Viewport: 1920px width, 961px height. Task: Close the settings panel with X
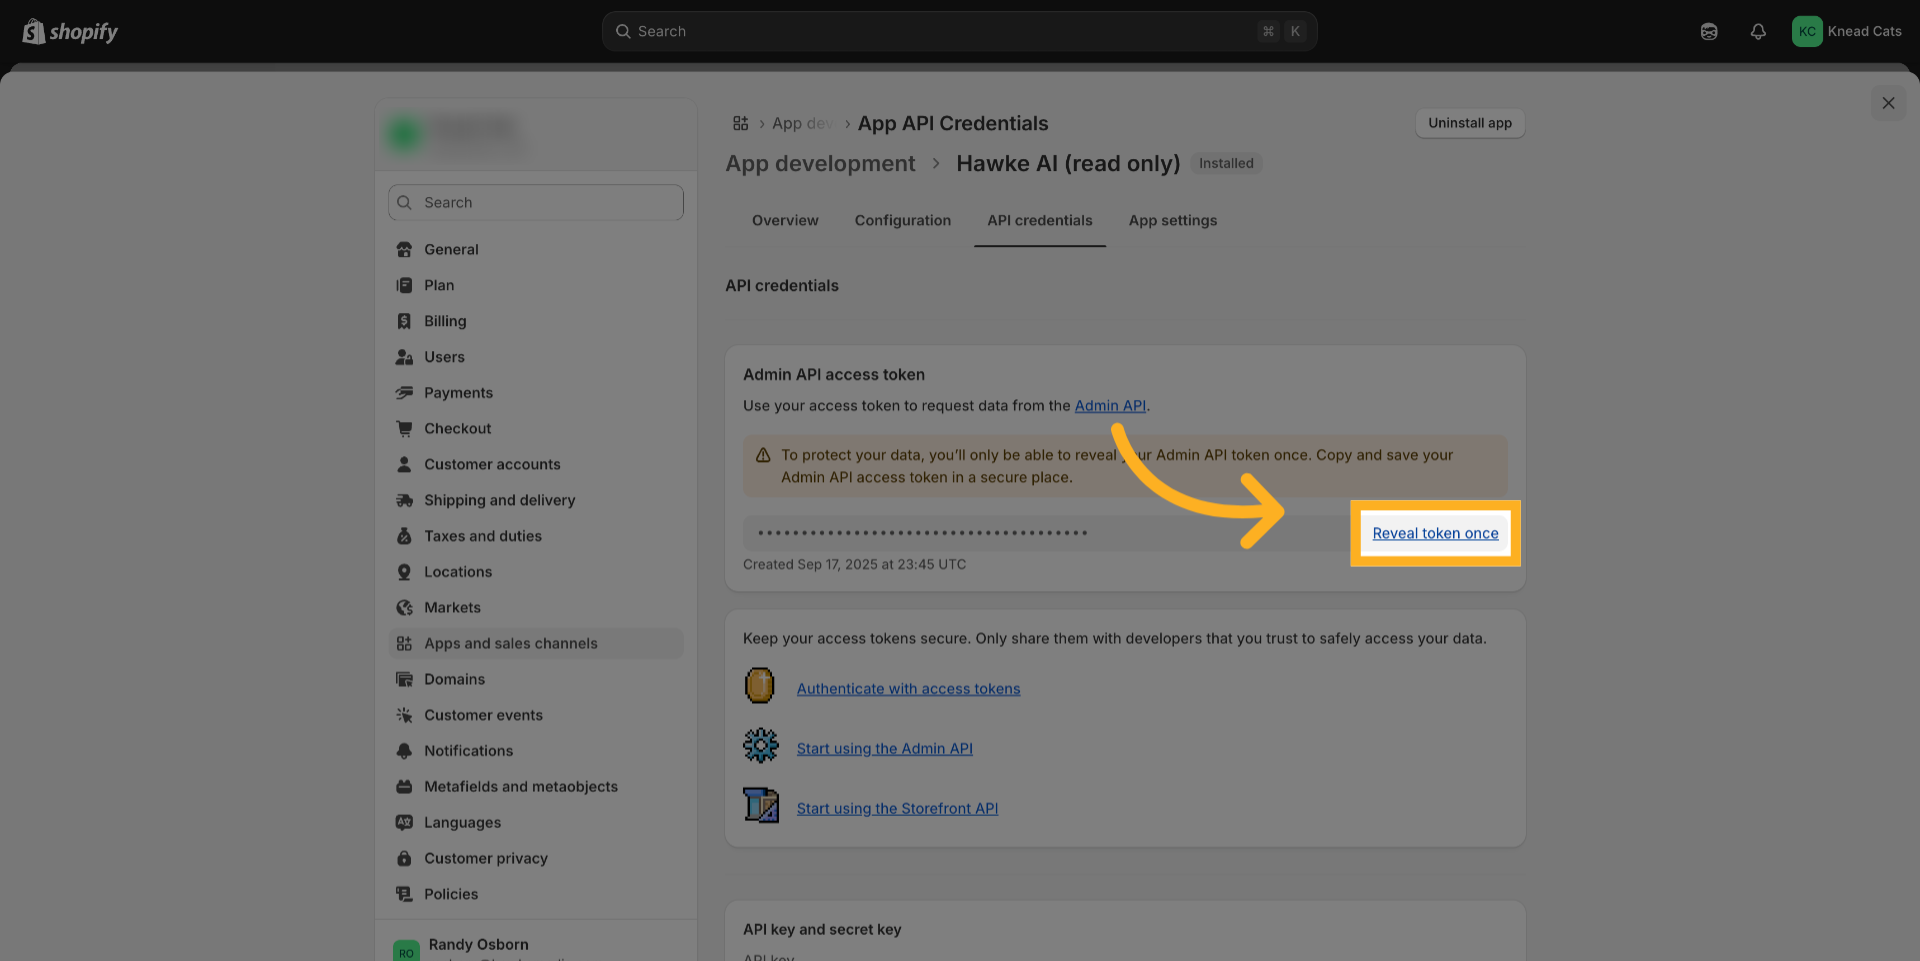(1888, 103)
